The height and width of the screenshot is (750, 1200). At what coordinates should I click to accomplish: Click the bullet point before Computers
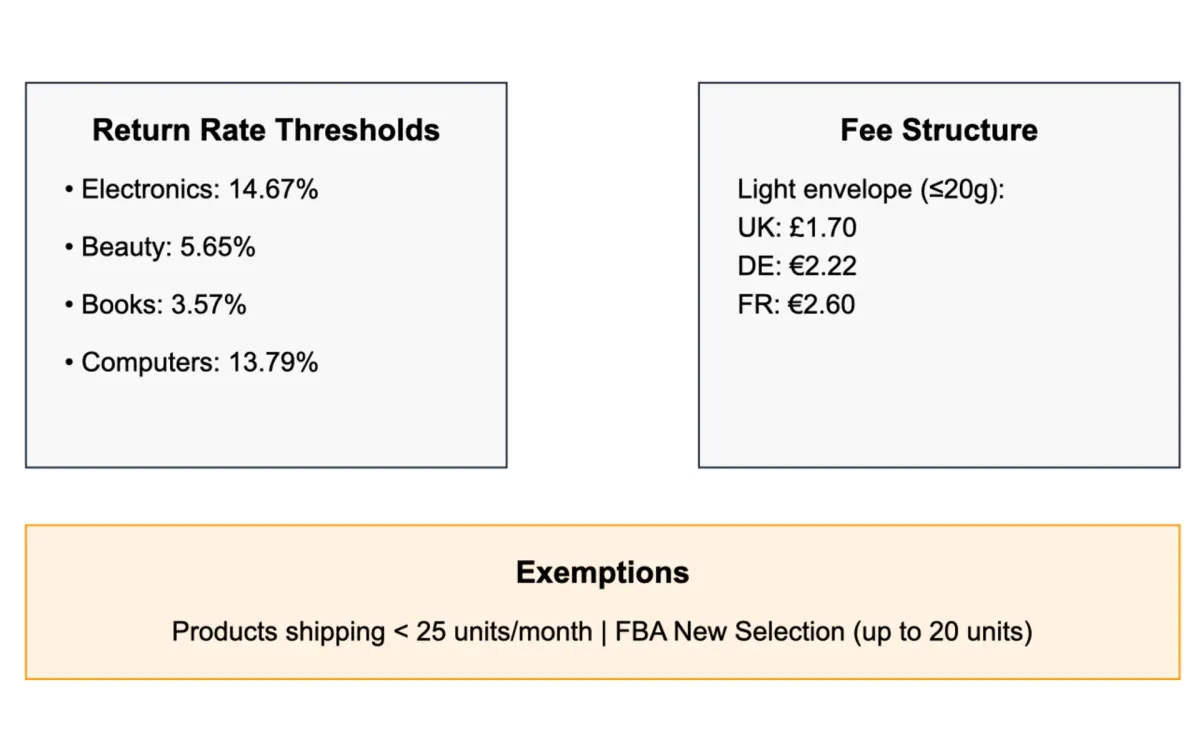pos(69,362)
